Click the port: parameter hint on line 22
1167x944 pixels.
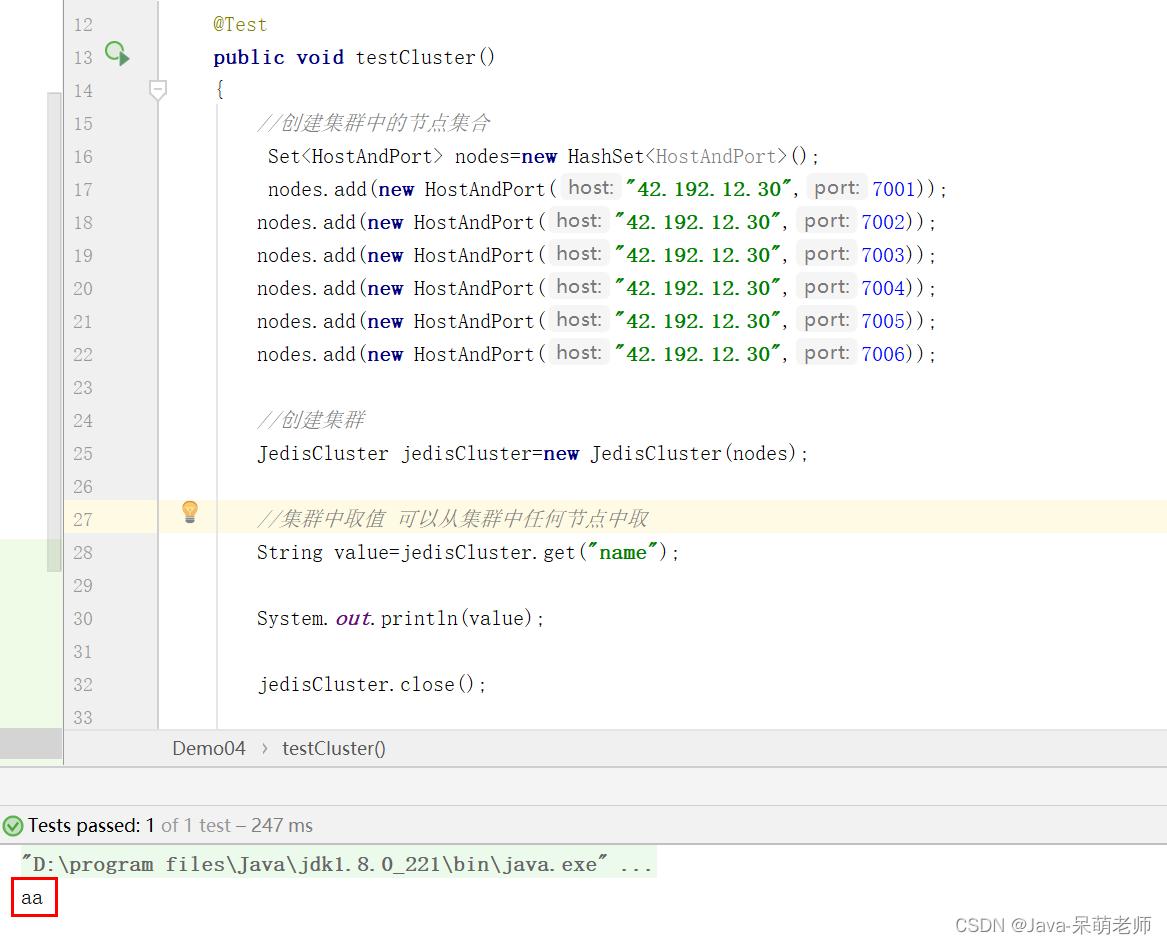(826, 353)
